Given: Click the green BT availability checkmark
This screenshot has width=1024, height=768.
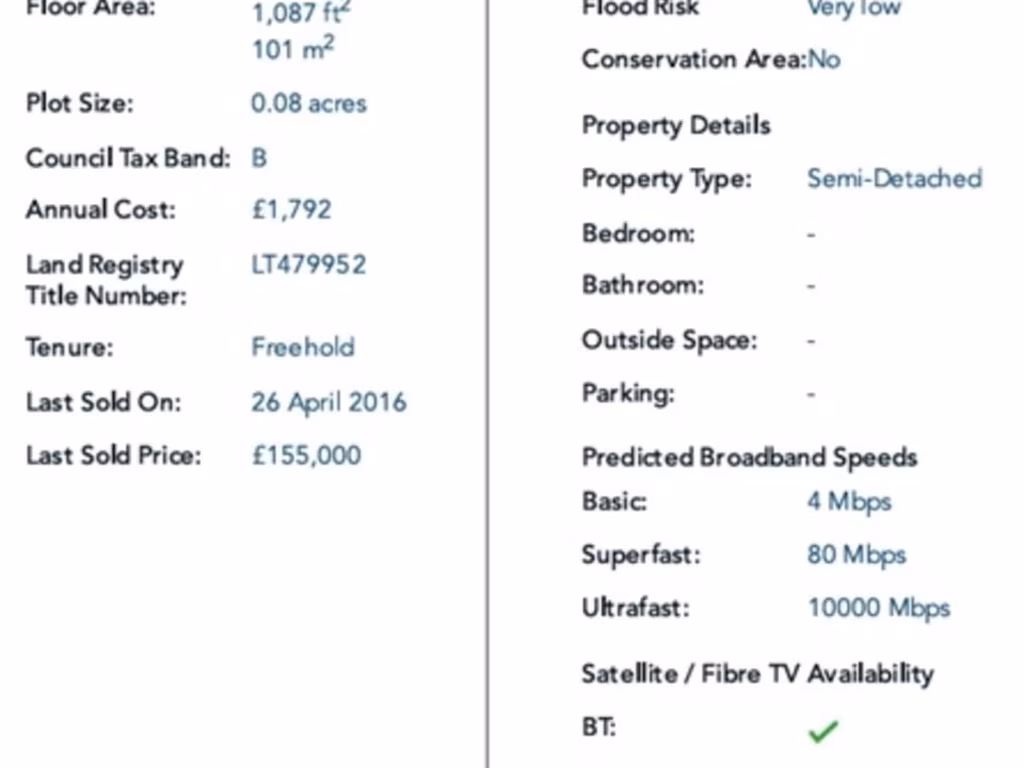Looking at the screenshot, I should coord(822,732).
